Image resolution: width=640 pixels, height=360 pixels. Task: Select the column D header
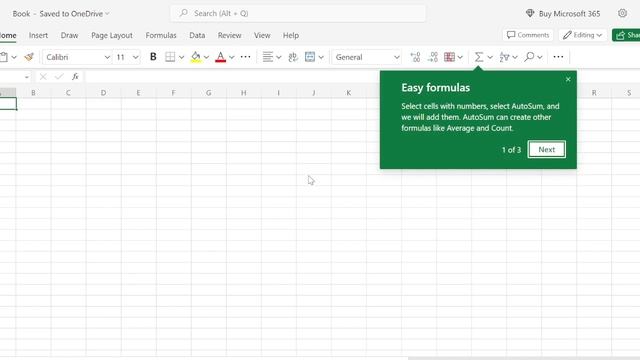point(103,93)
